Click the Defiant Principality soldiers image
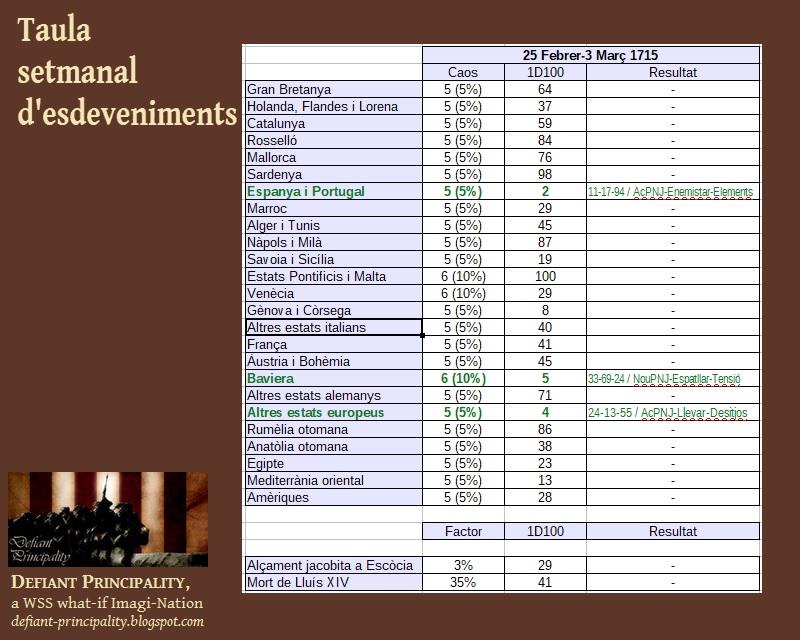The image size is (800, 640). pyautogui.click(x=108, y=519)
